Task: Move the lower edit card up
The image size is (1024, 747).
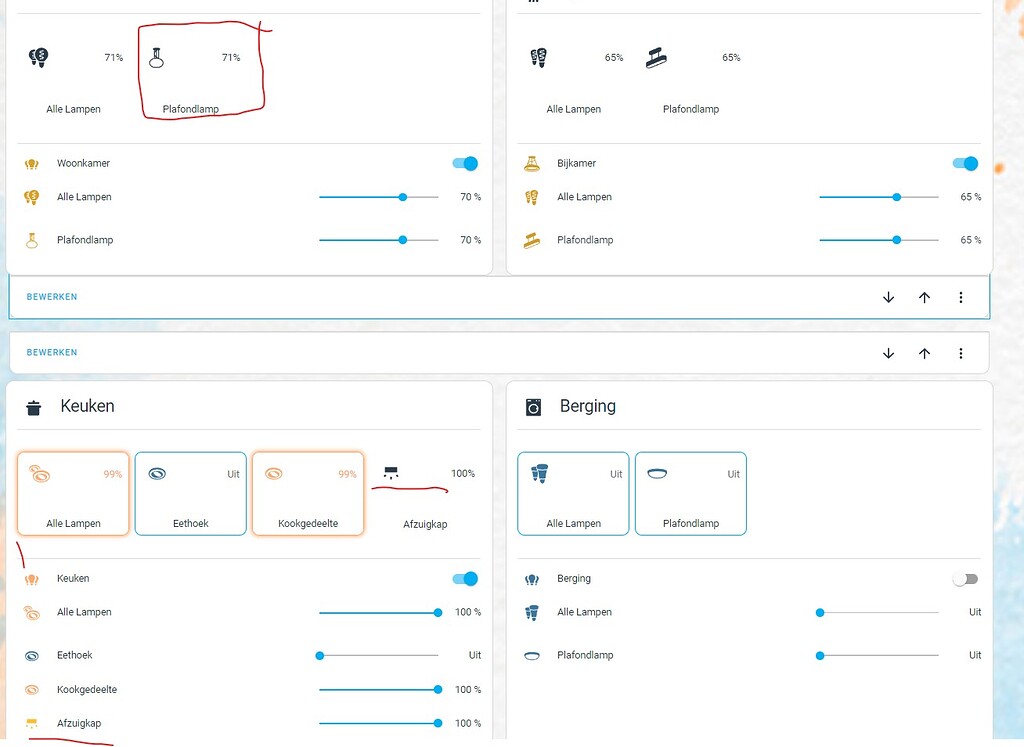Action: [924, 353]
